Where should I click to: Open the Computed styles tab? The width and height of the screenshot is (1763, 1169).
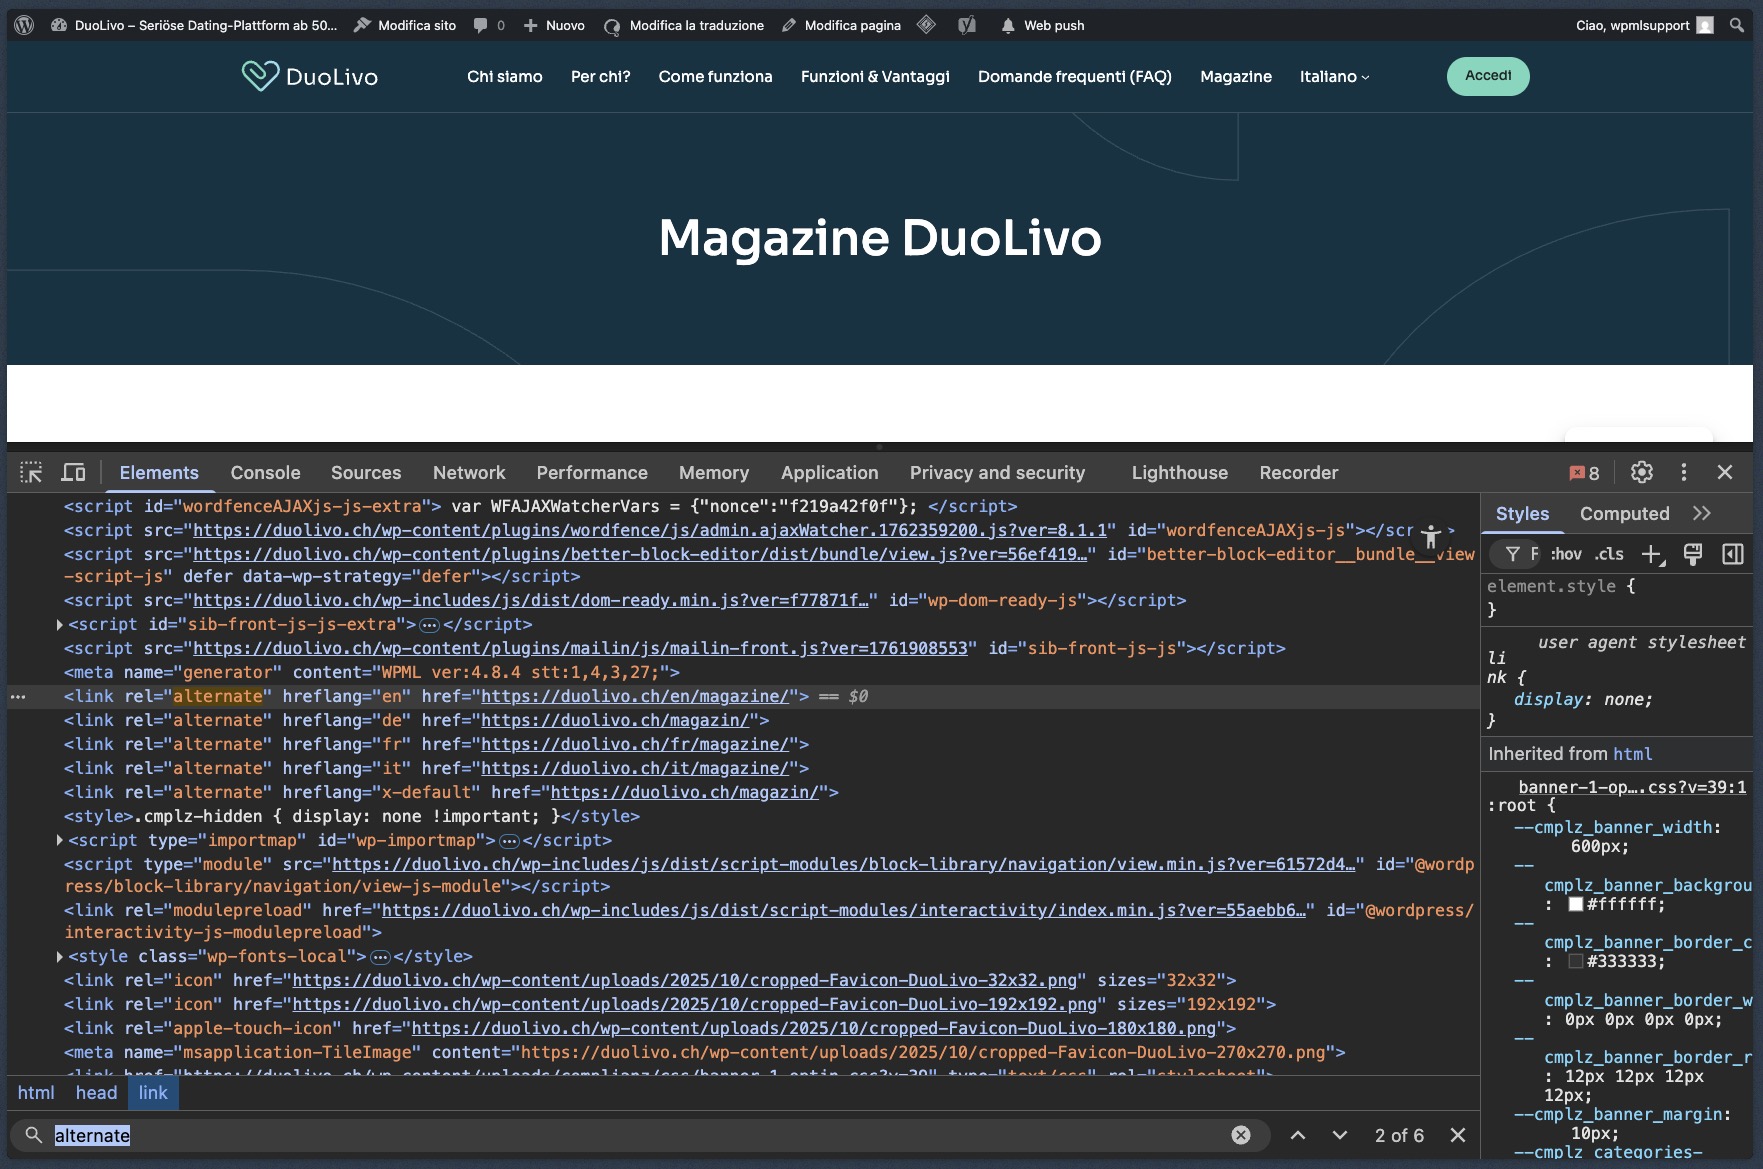click(x=1624, y=514)
